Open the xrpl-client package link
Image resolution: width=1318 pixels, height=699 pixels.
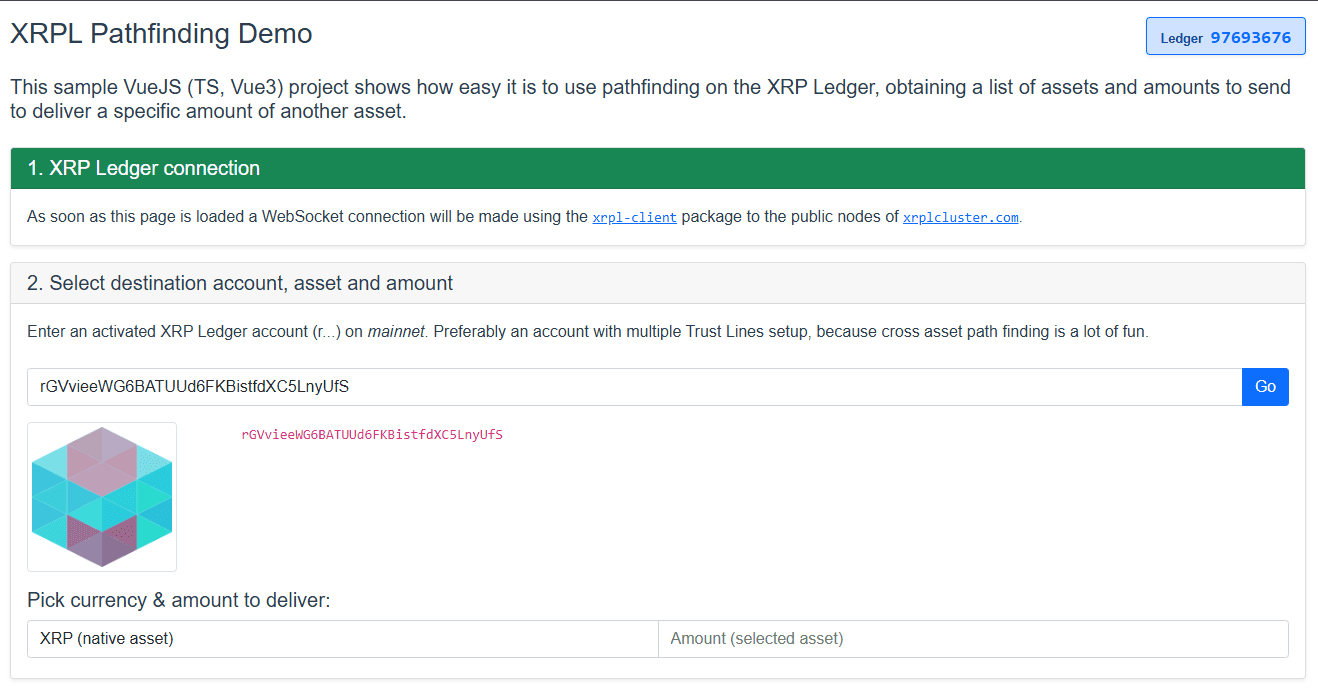pos(634,217)
